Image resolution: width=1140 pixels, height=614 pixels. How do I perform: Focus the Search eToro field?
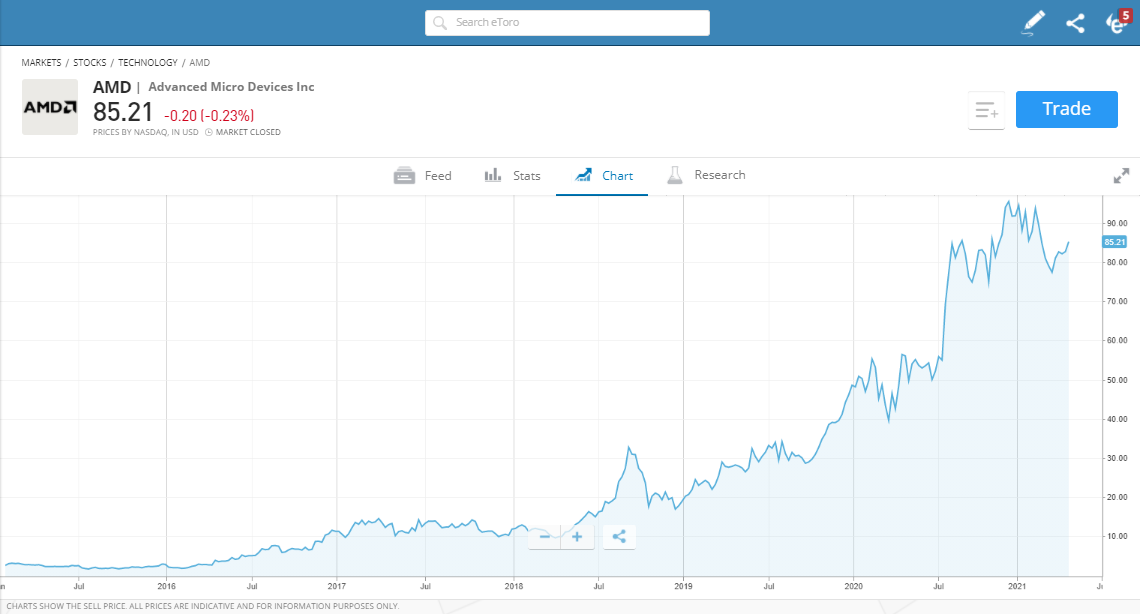coord(567,23)
